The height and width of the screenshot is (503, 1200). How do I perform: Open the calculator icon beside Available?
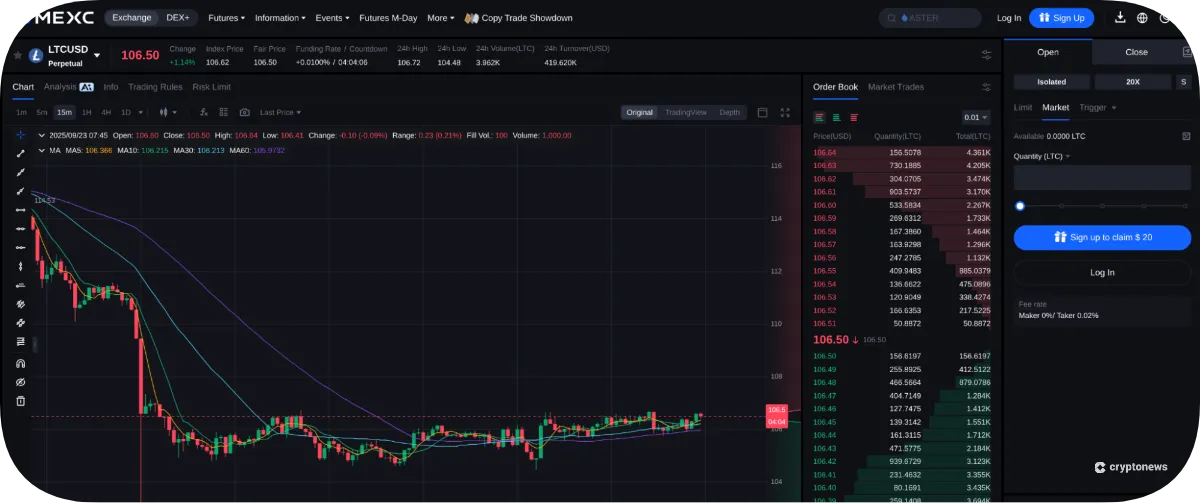click(1186, 135)
